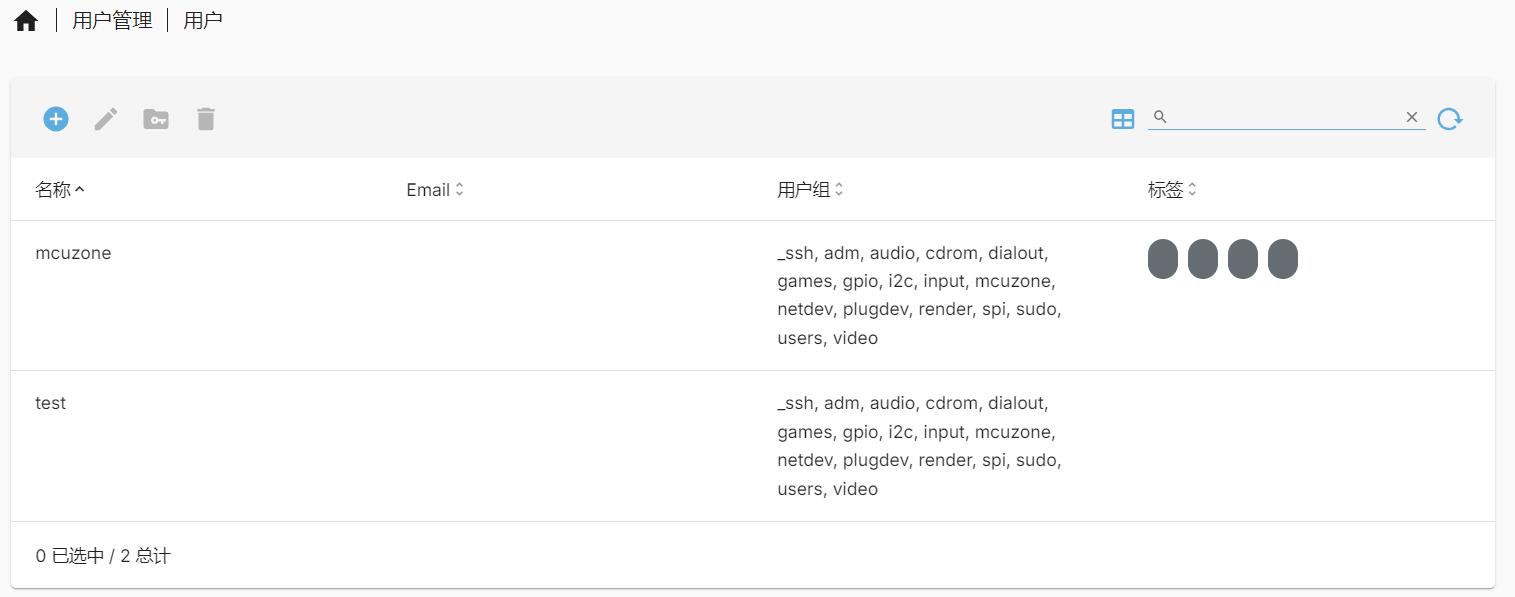Screen dimensions: 1515x597
Task: Focus the search input field
Action: (1286, 117)
